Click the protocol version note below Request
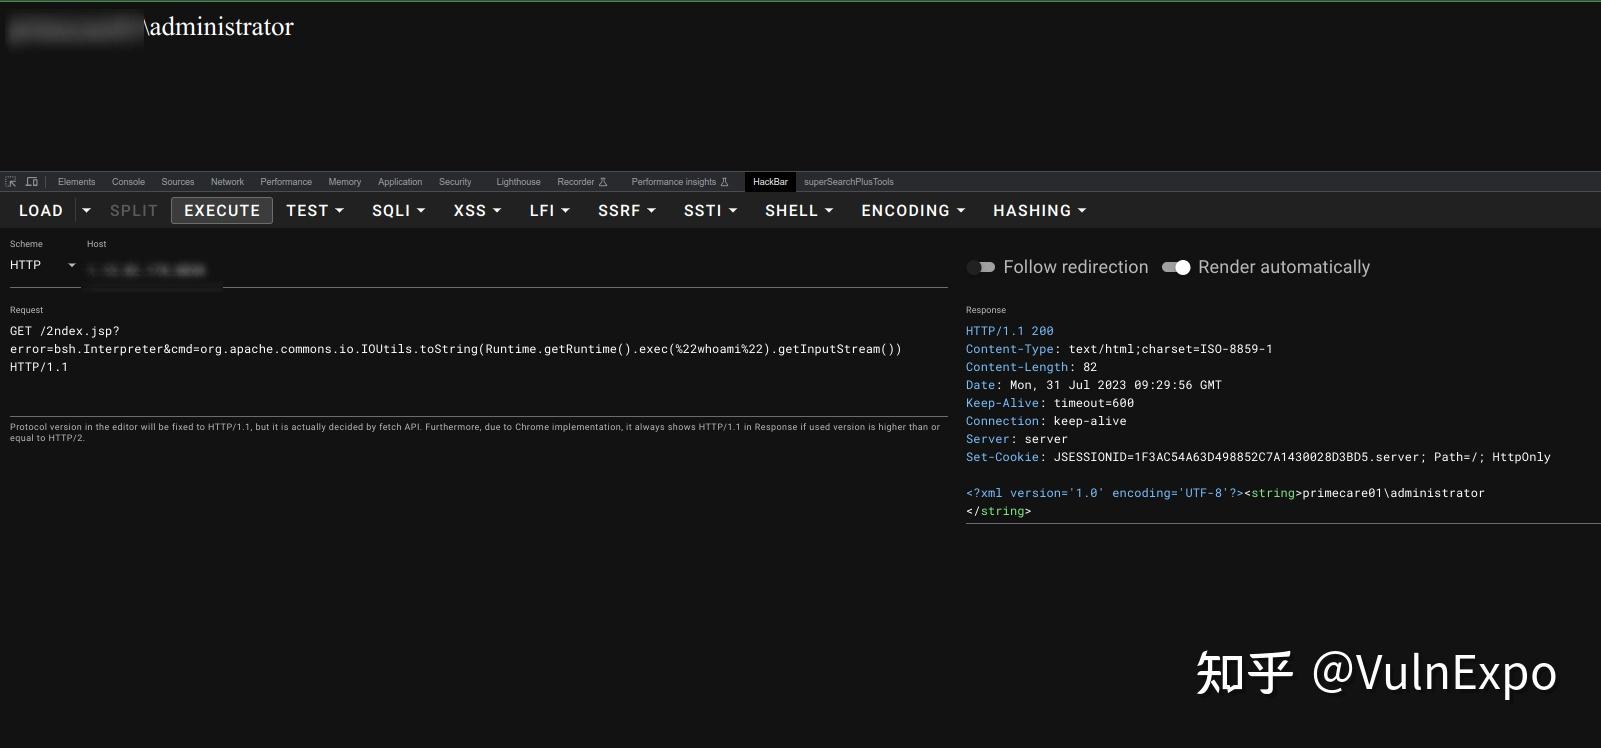Screen dimensions: 1601x748 point(475,432)
